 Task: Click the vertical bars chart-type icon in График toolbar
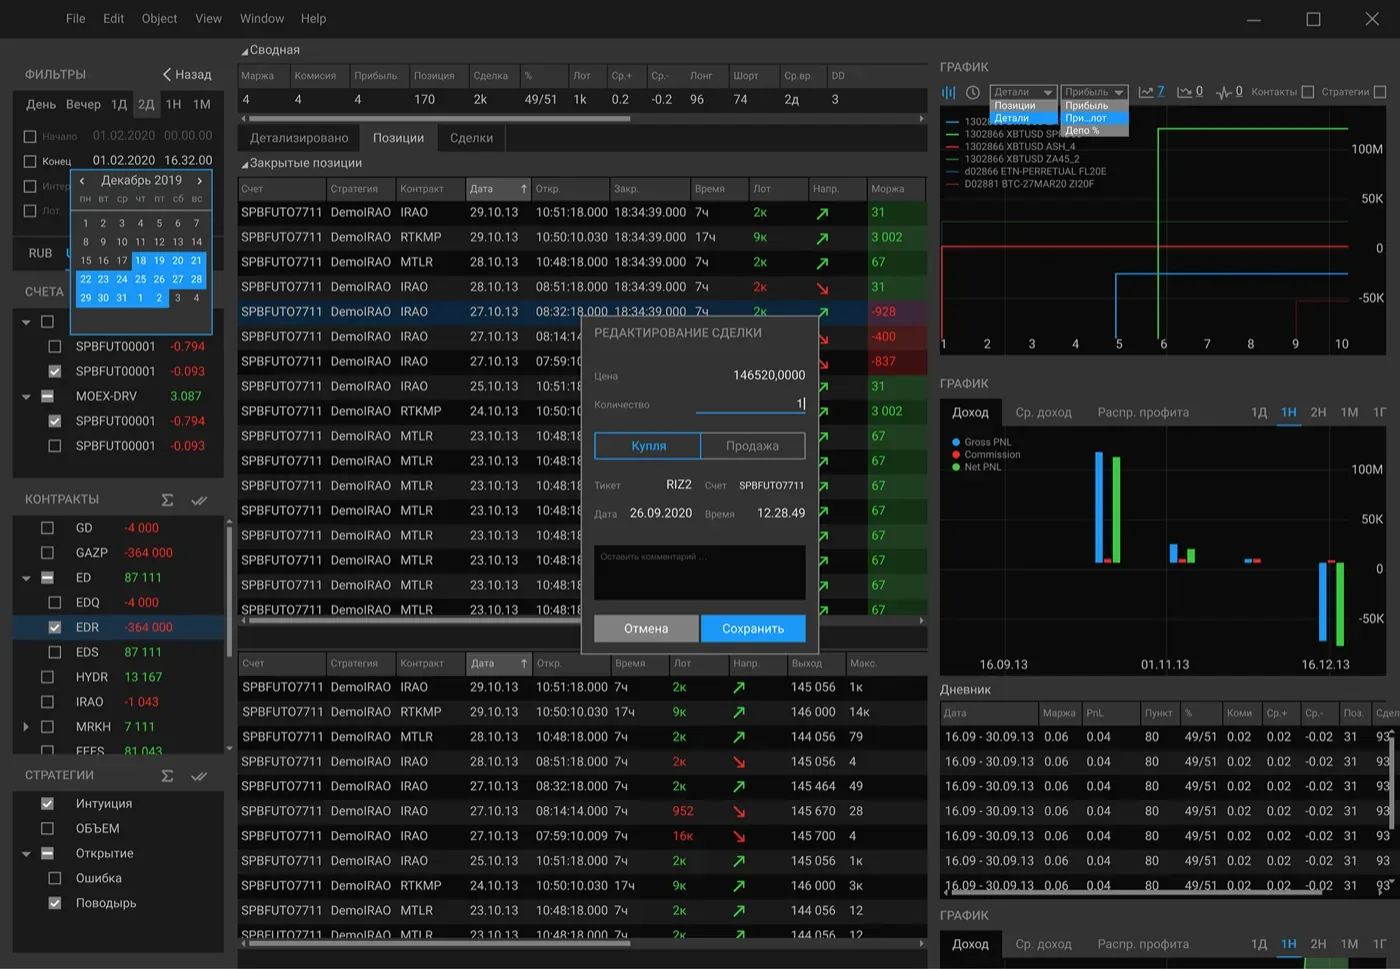(948, 92)
